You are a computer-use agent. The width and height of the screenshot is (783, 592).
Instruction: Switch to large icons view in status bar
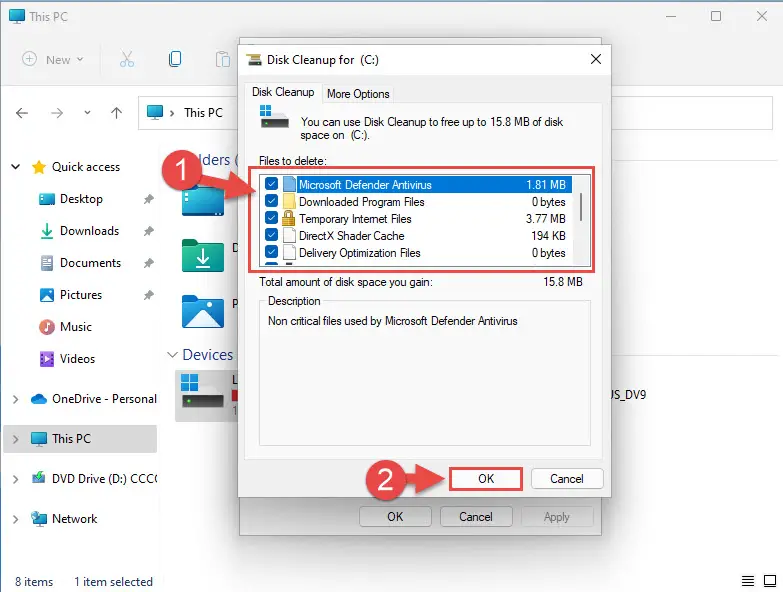point(770,581)
